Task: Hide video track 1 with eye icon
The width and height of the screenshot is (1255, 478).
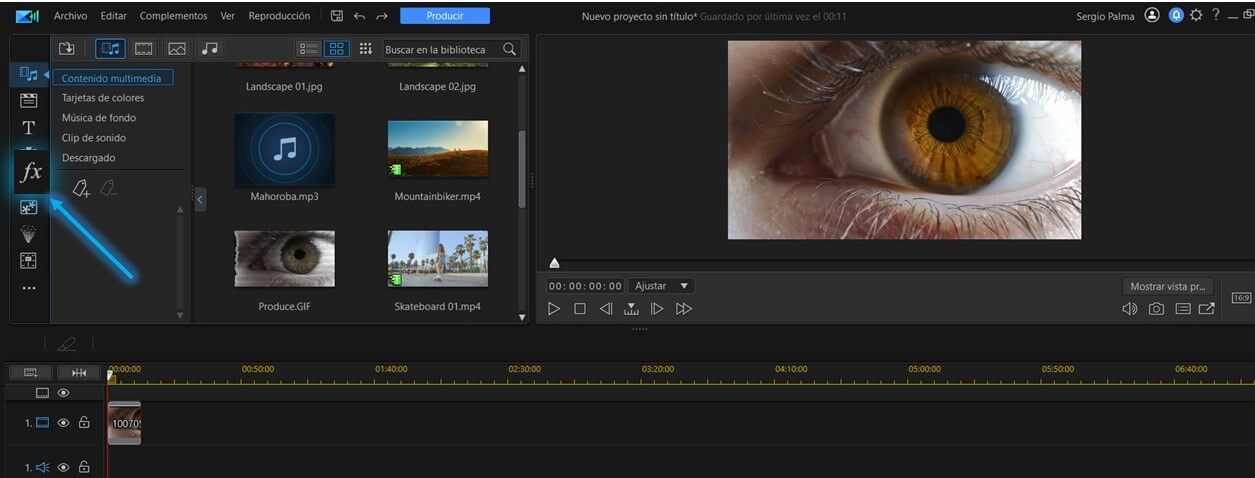Action: (63, 423)
